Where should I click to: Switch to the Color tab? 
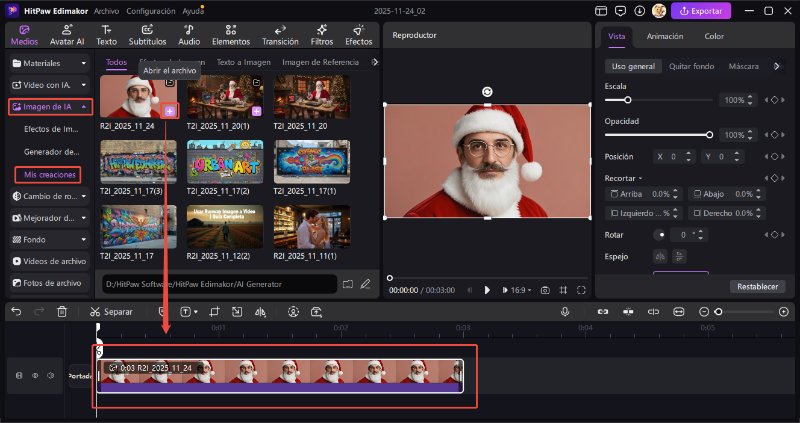(x=714, y=36)
